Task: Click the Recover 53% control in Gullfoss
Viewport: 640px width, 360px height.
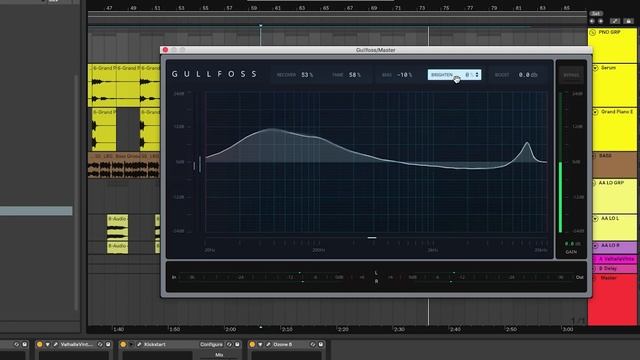Action: click(x=295, y=75)
